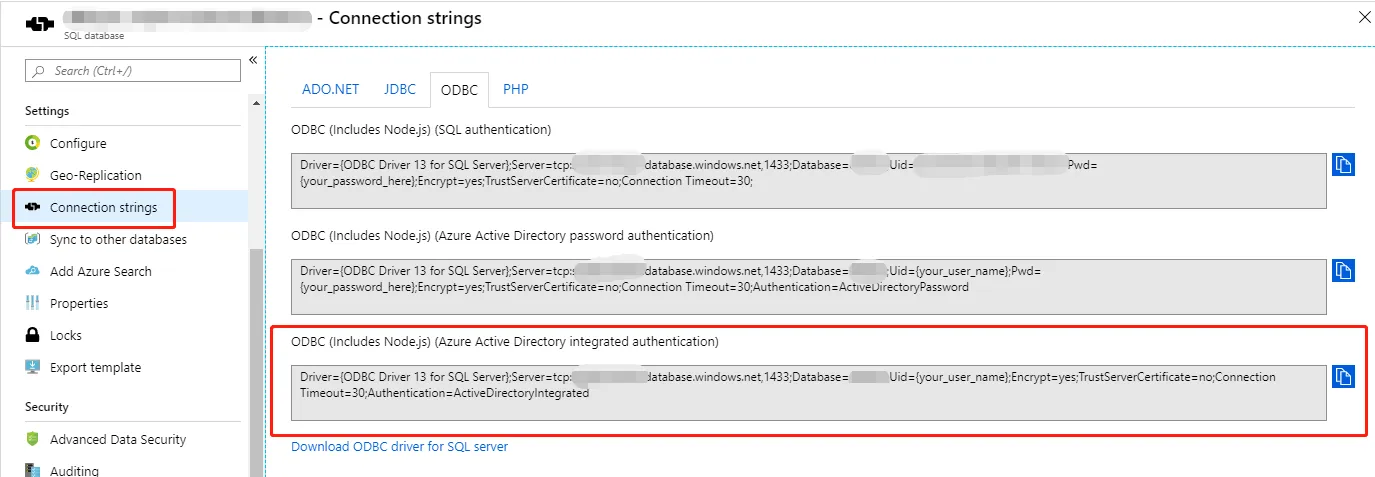Click the Geo-Replication globe icon

click(x=33, y=175)
